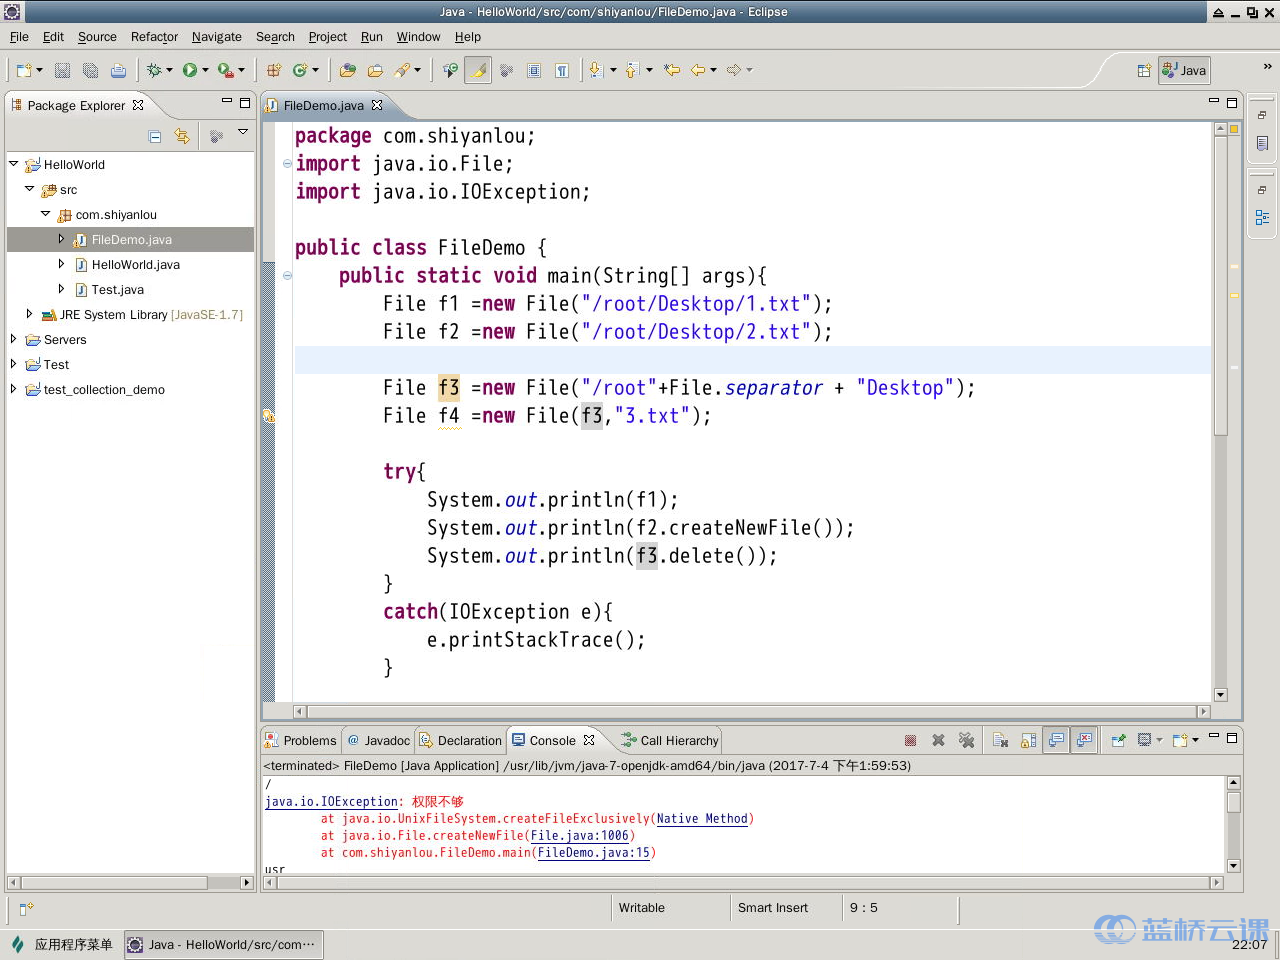Expand the Servers project node
1280x960 pixels.
13,339
